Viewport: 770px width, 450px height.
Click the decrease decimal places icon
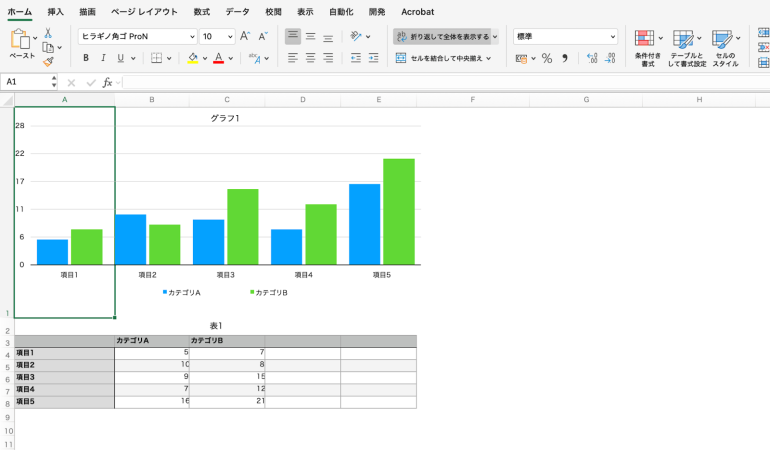click(x=610, y=58)
